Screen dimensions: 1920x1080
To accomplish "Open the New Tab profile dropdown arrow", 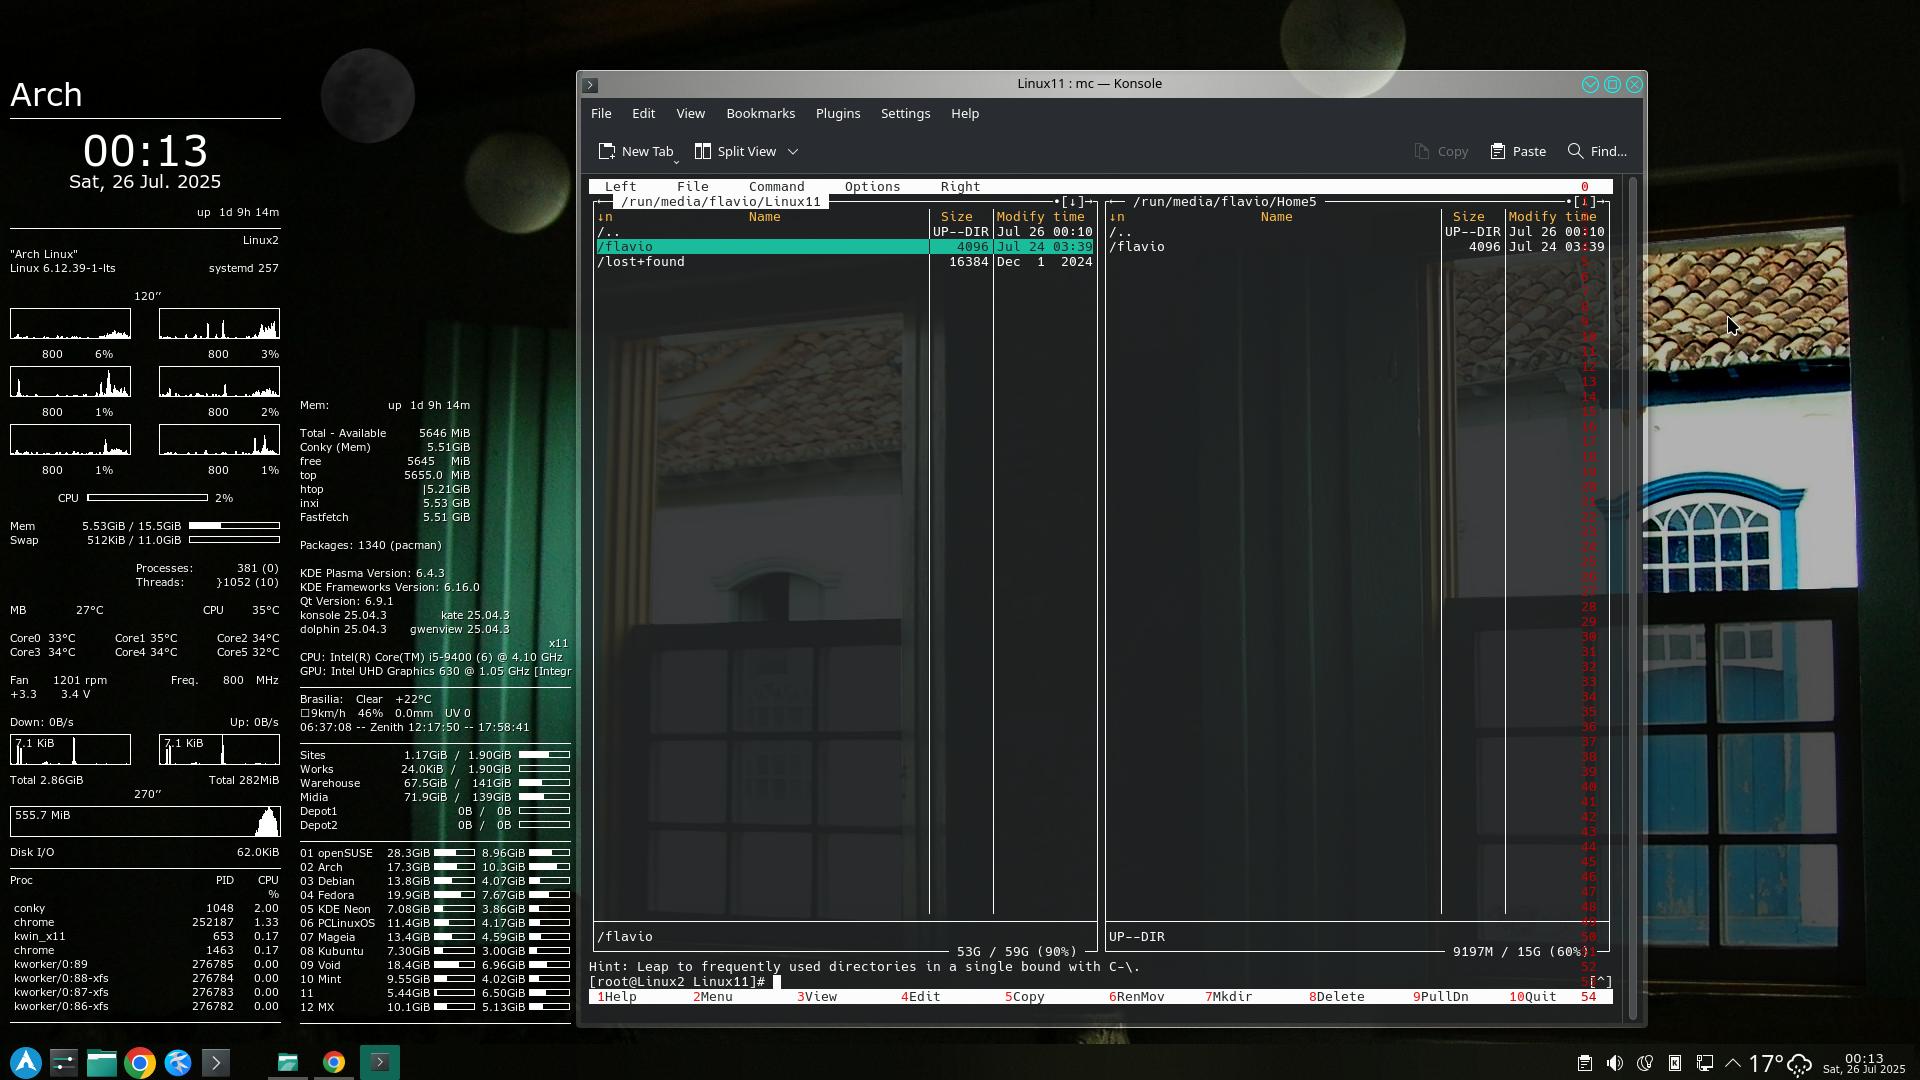I will pyautogui.click(x=677, y=162).
